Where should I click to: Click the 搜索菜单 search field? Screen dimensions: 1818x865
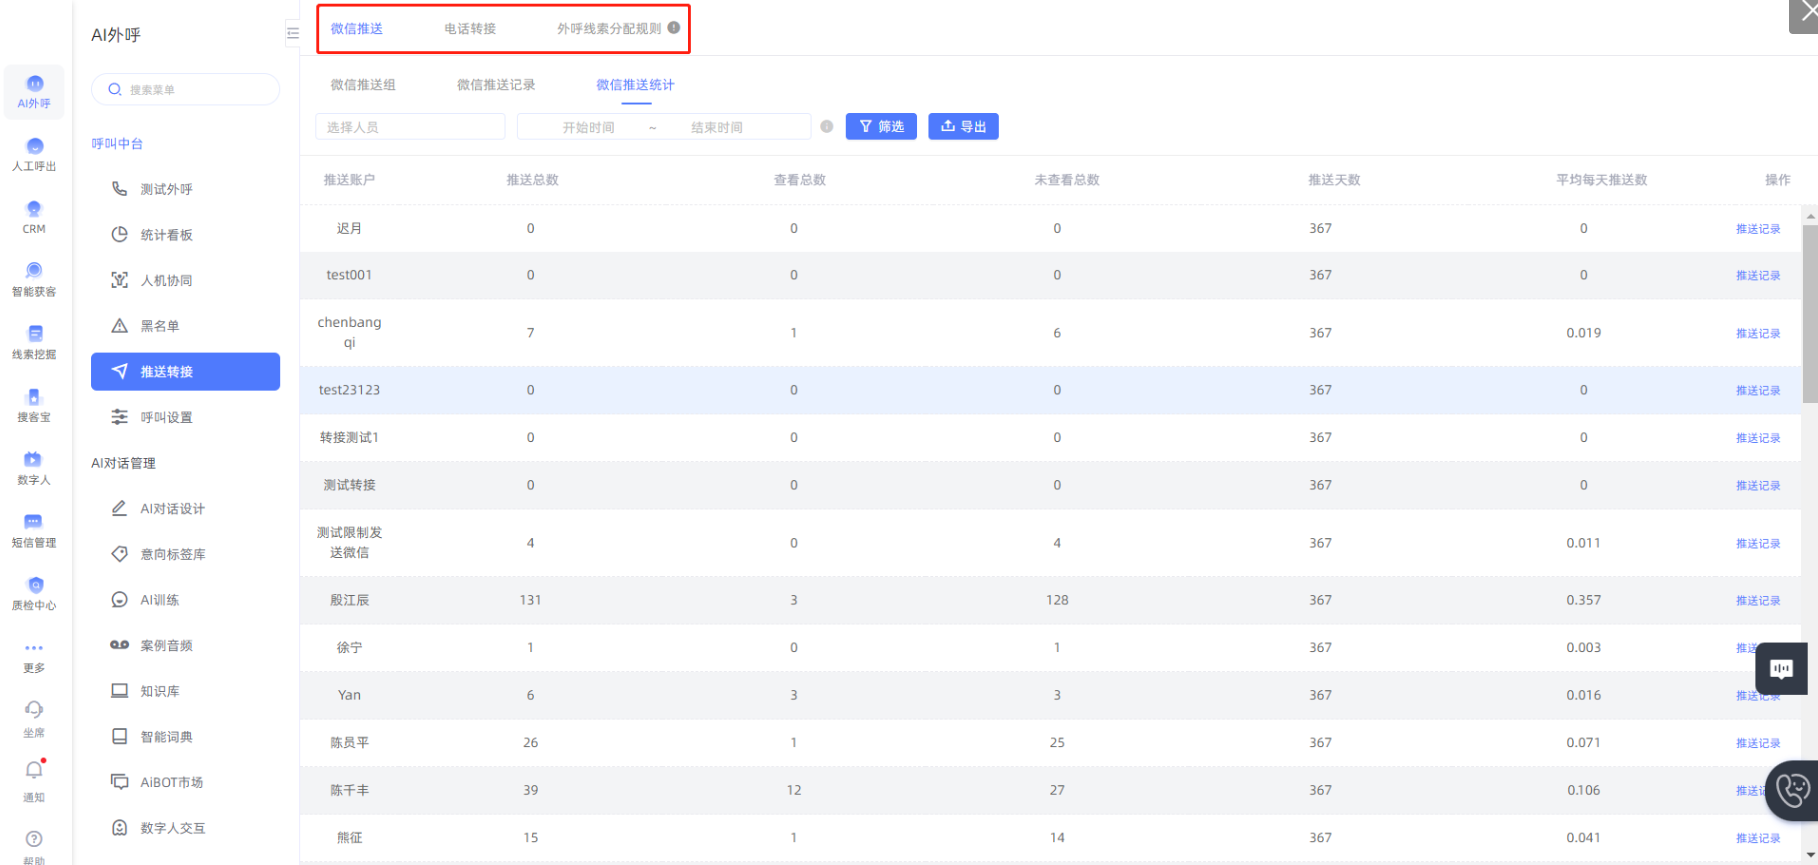coord(186,90)
